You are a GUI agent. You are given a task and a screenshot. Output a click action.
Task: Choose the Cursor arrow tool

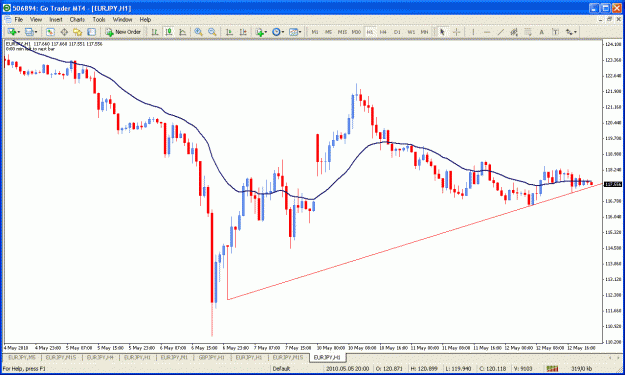point(442,32)
